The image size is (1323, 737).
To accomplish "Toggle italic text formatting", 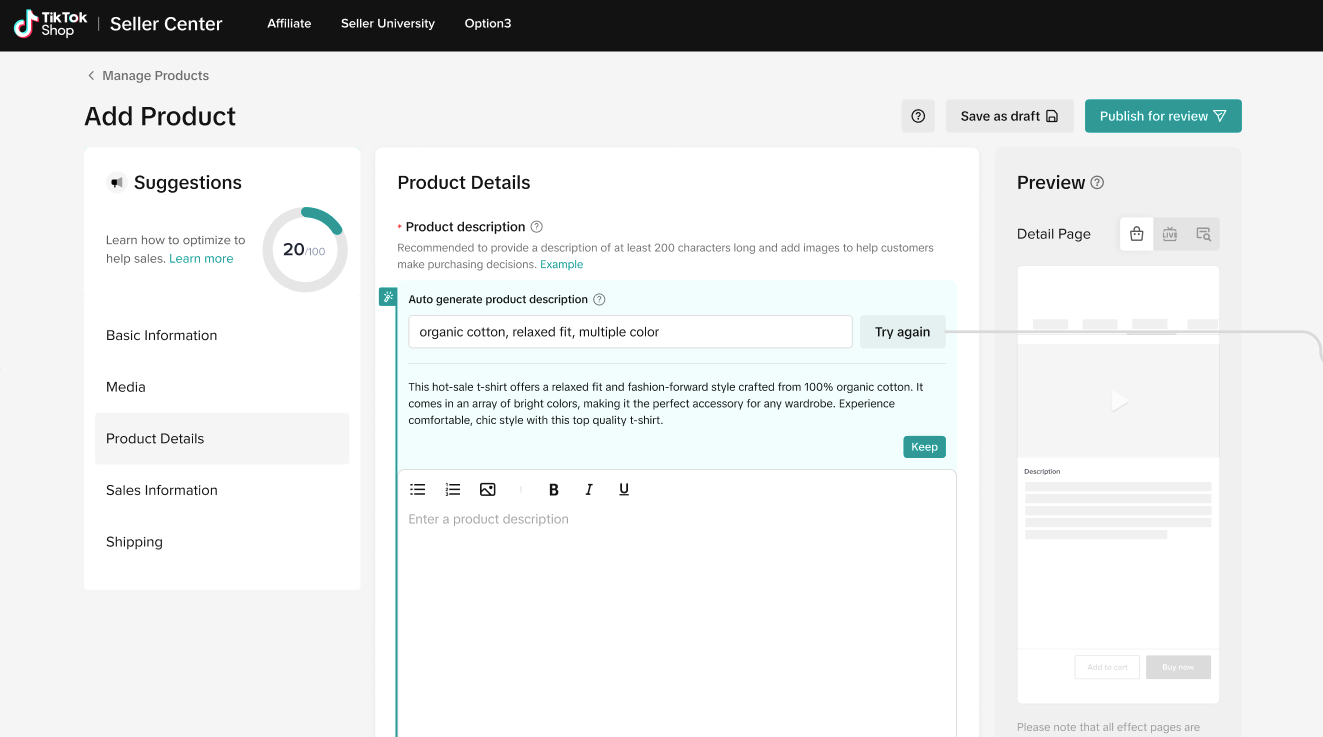I will pos(589,489).
